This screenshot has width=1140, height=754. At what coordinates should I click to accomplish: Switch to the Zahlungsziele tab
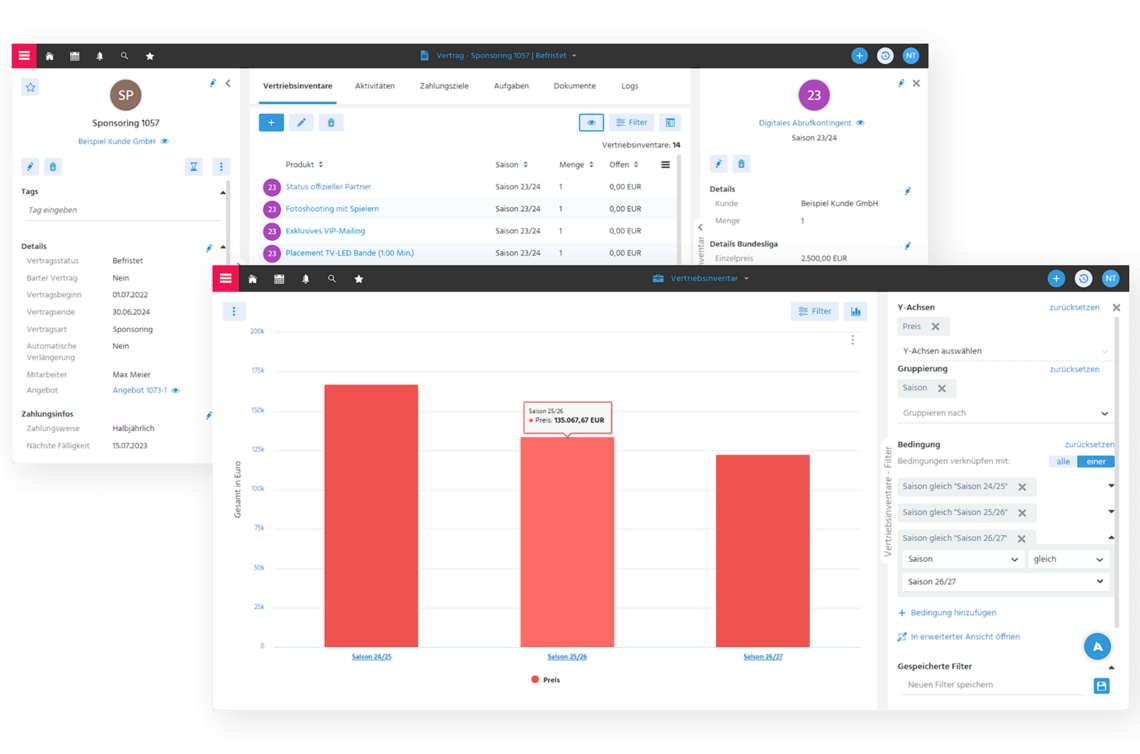444,86
